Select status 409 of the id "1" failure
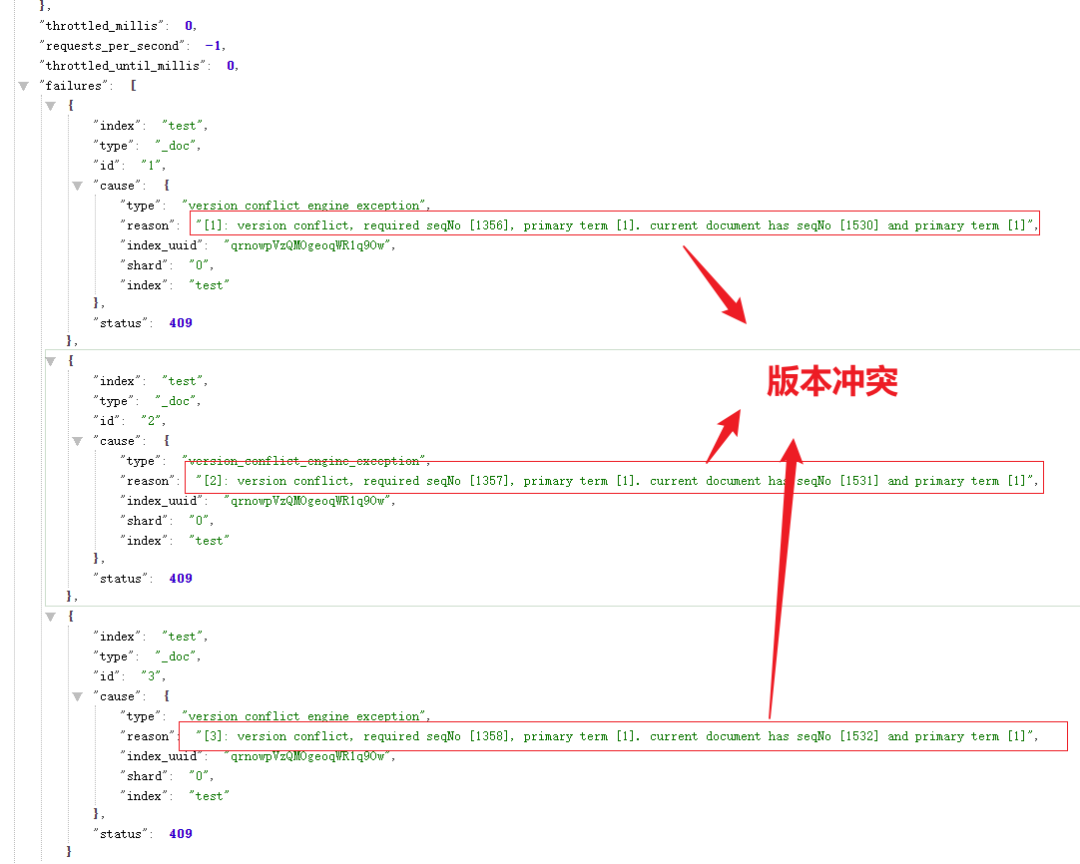The image size is (1080, 864). [x=180, y=323]
